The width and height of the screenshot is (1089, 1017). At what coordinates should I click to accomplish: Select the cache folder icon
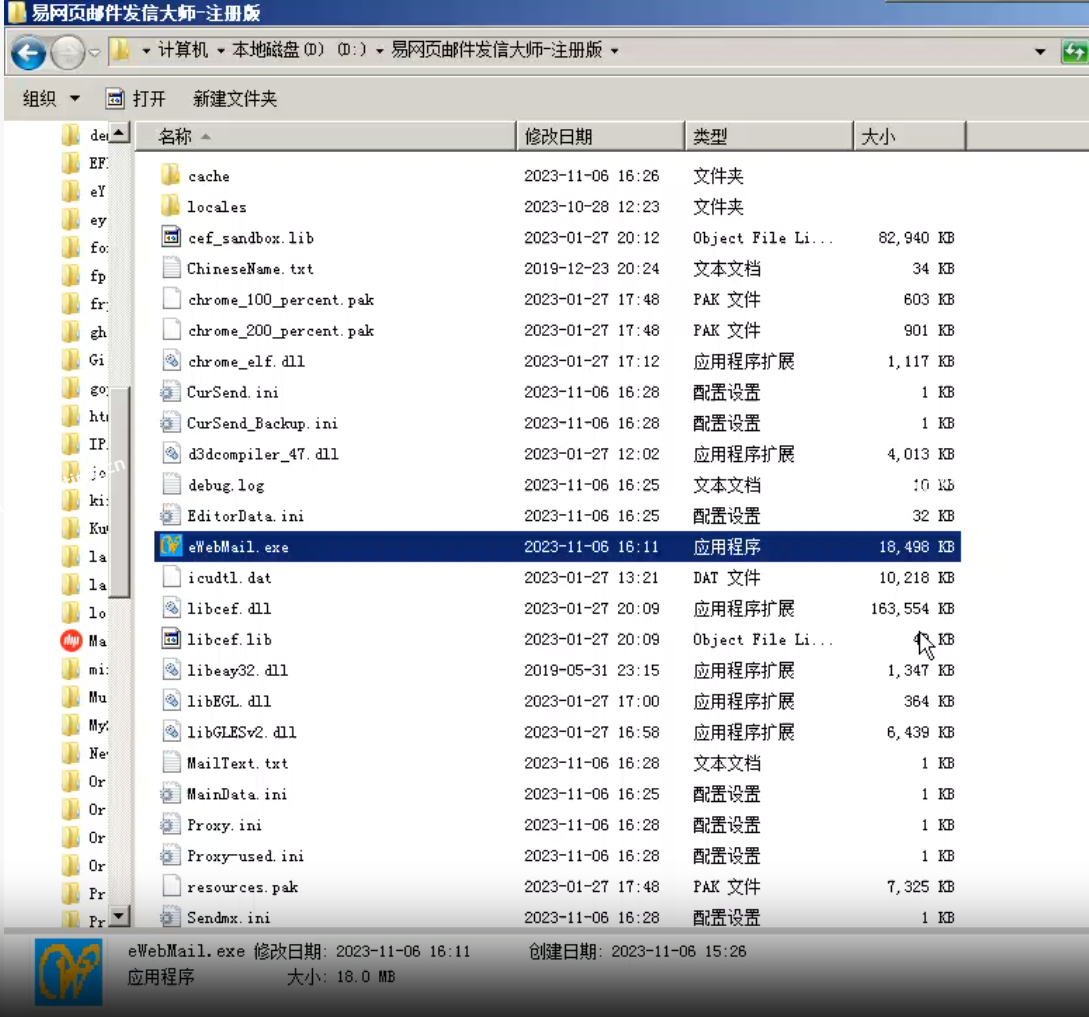[x=171, y=174]
